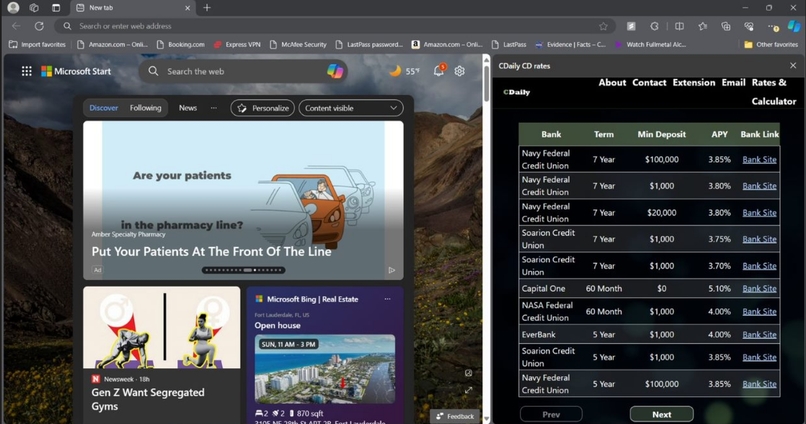806x424 pixels.
Task: Open Bank Site for Navy Federal 7 Year $20,000
Action: pos(759,213)
